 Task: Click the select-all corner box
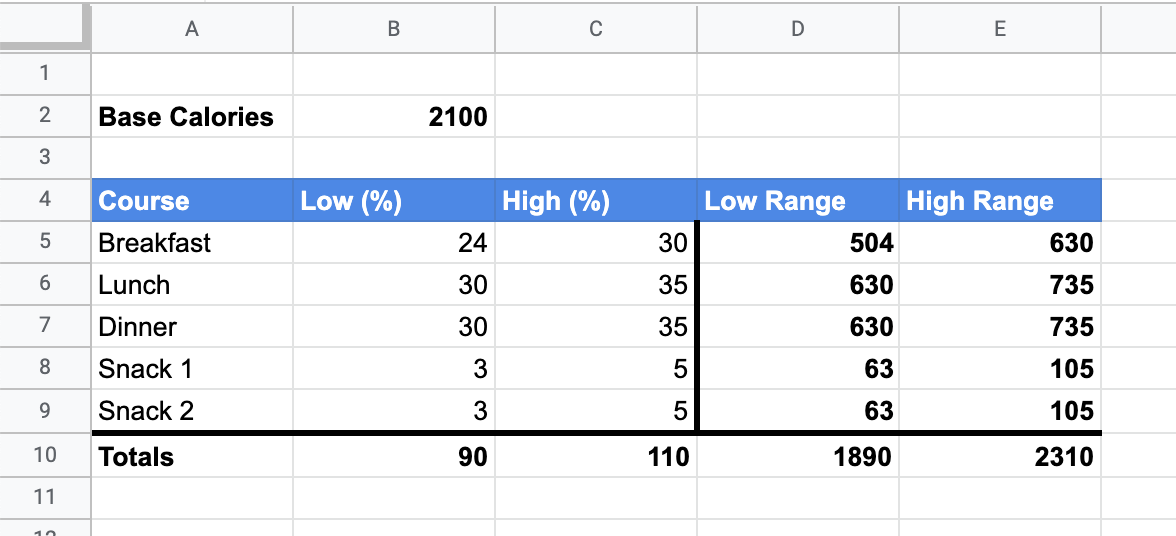point(44,29)
